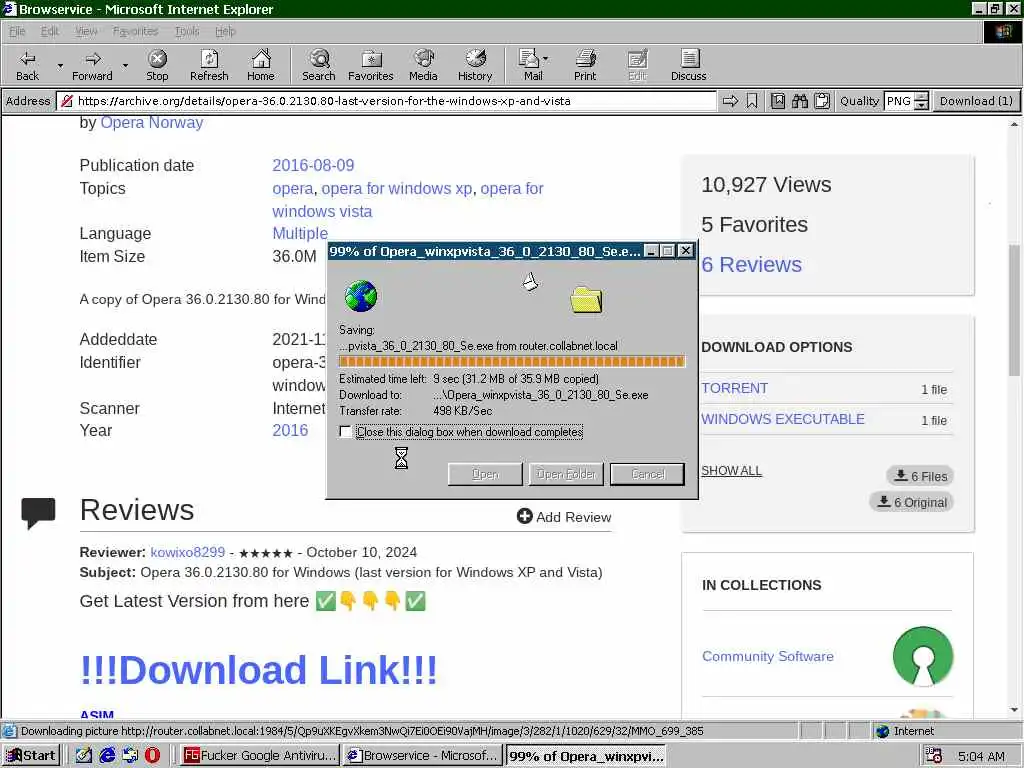Viewport: 1024px width, 768px height.
Task: Click the Back arrow toolbar button
Action: (x=27, y=65)
